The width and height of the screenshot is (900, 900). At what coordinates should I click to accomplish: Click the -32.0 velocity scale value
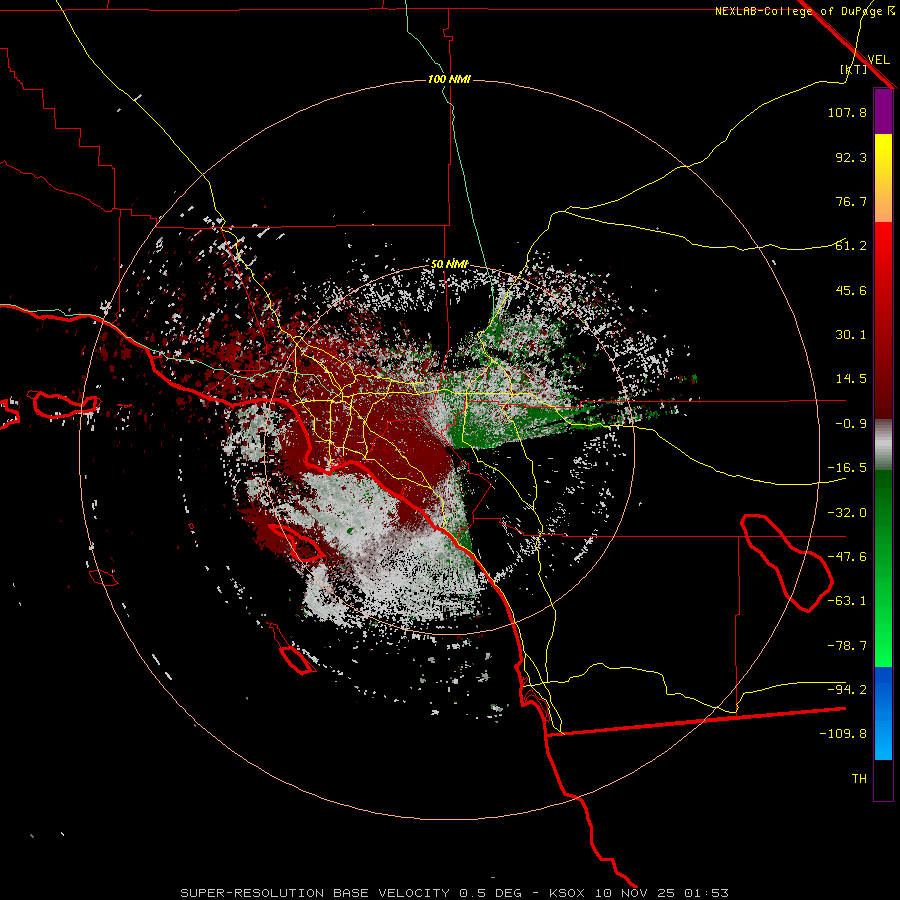847,513
